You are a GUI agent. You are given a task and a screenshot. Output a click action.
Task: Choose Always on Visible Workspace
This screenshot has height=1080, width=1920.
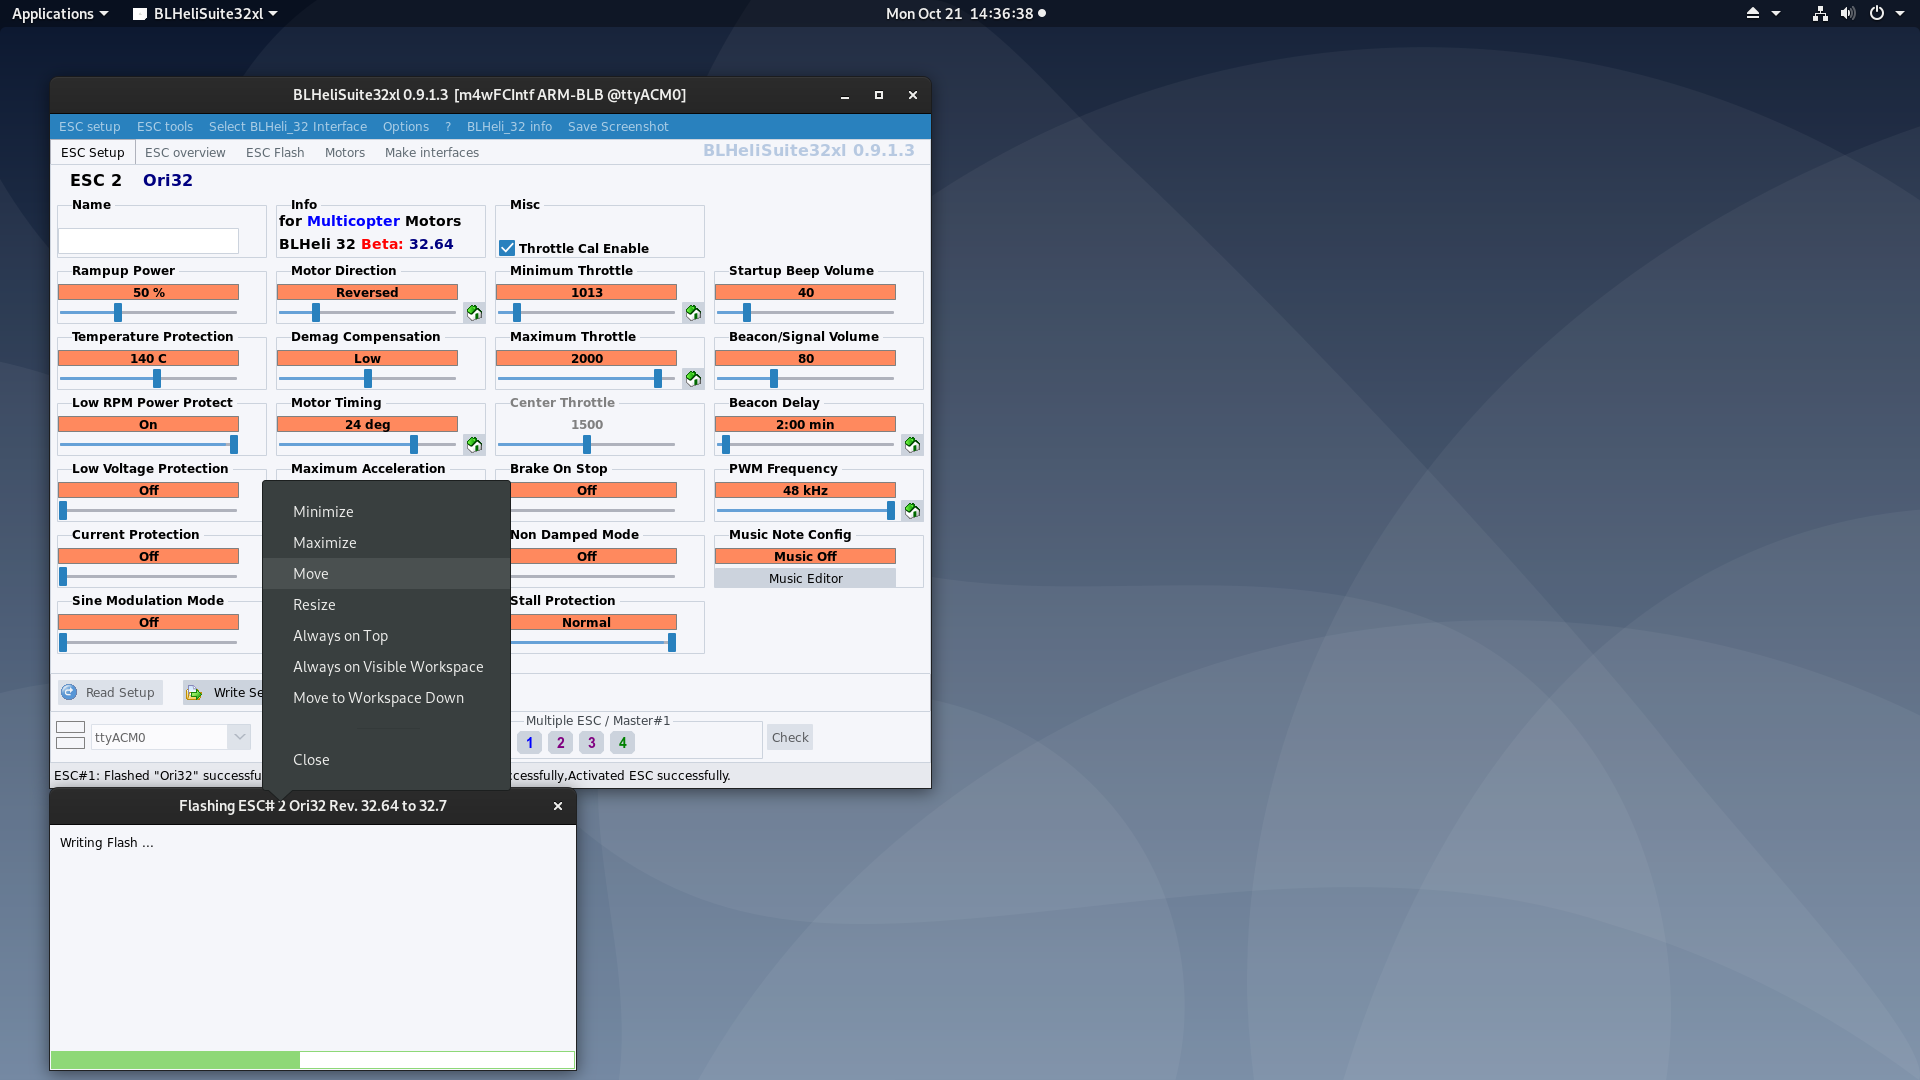point(386,666)
